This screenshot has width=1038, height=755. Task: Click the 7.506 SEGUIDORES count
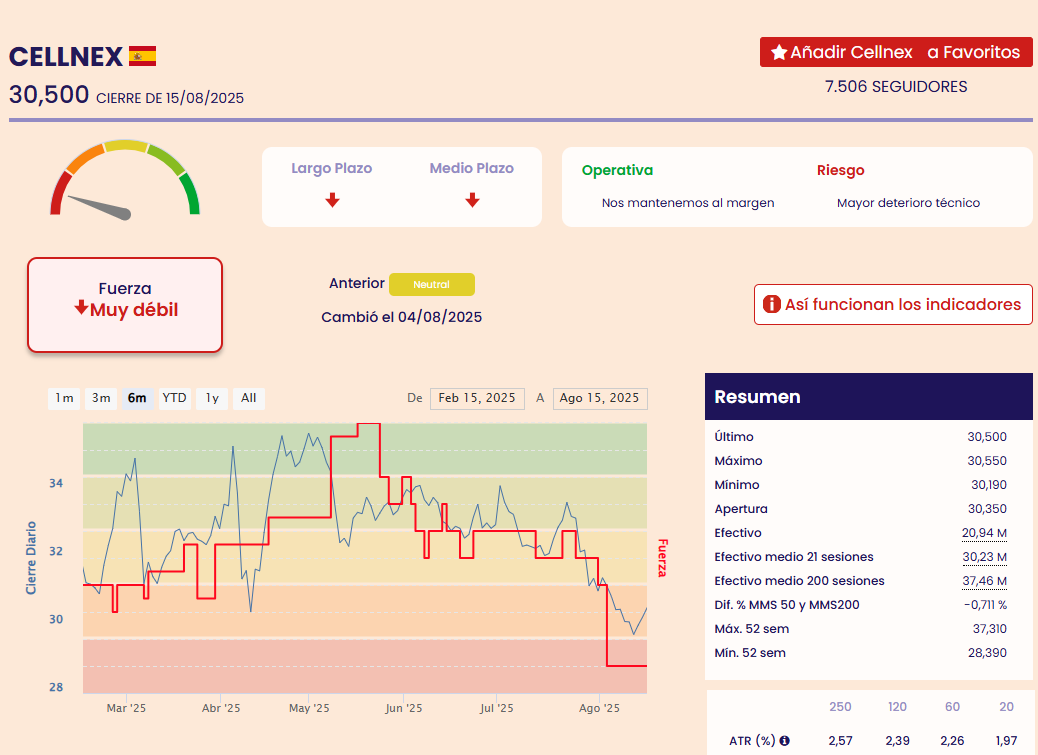[x=896, y=87]
